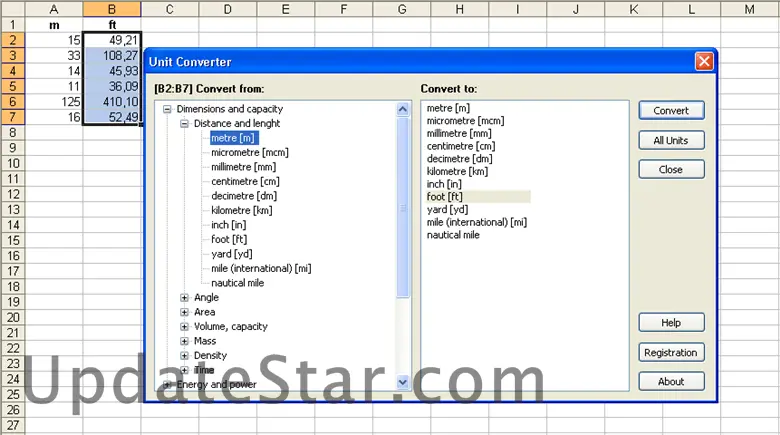The width and height of the screenshot is (780, 435).
Task: Select column M header in spreadsheet
Action: pos(749,9)
